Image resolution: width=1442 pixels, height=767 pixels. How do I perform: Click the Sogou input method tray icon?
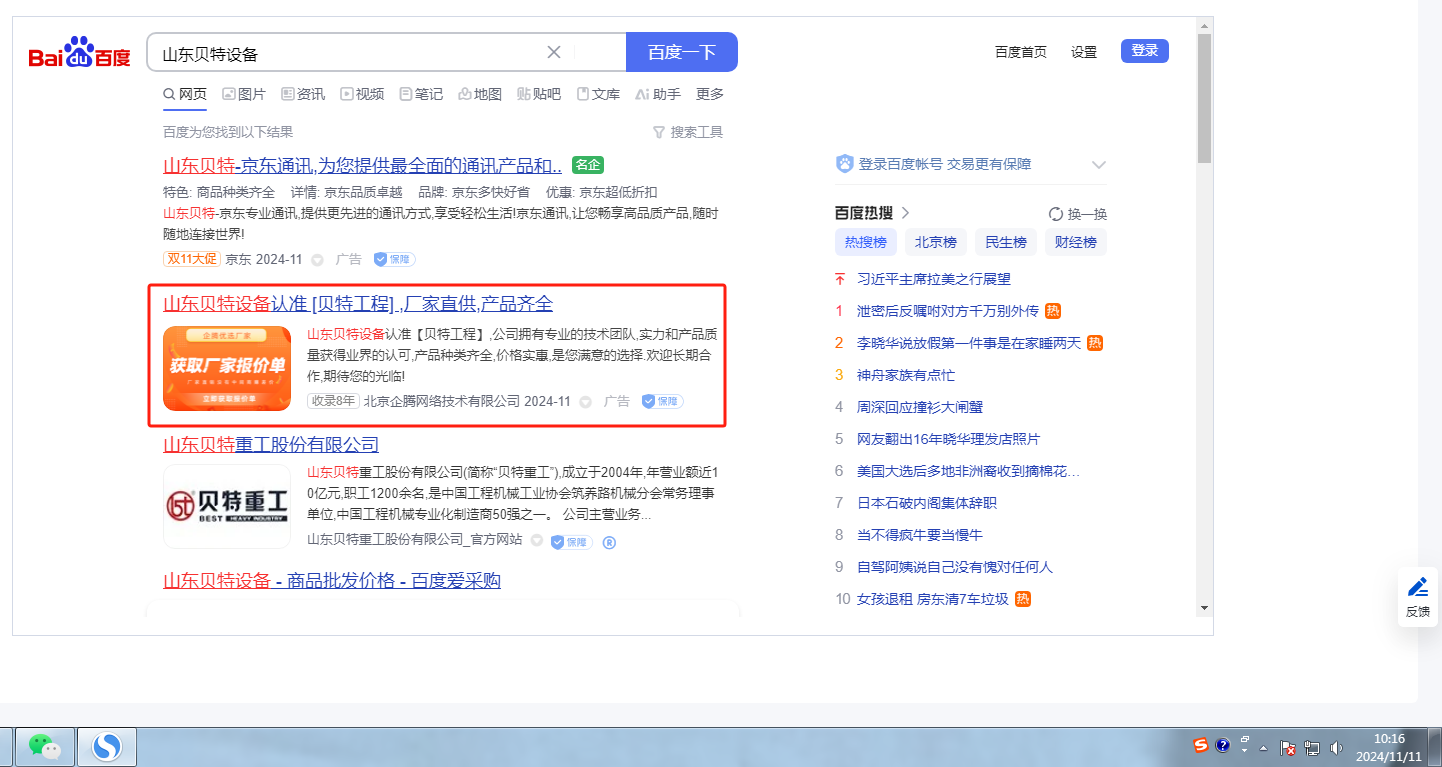point(1200,745)
